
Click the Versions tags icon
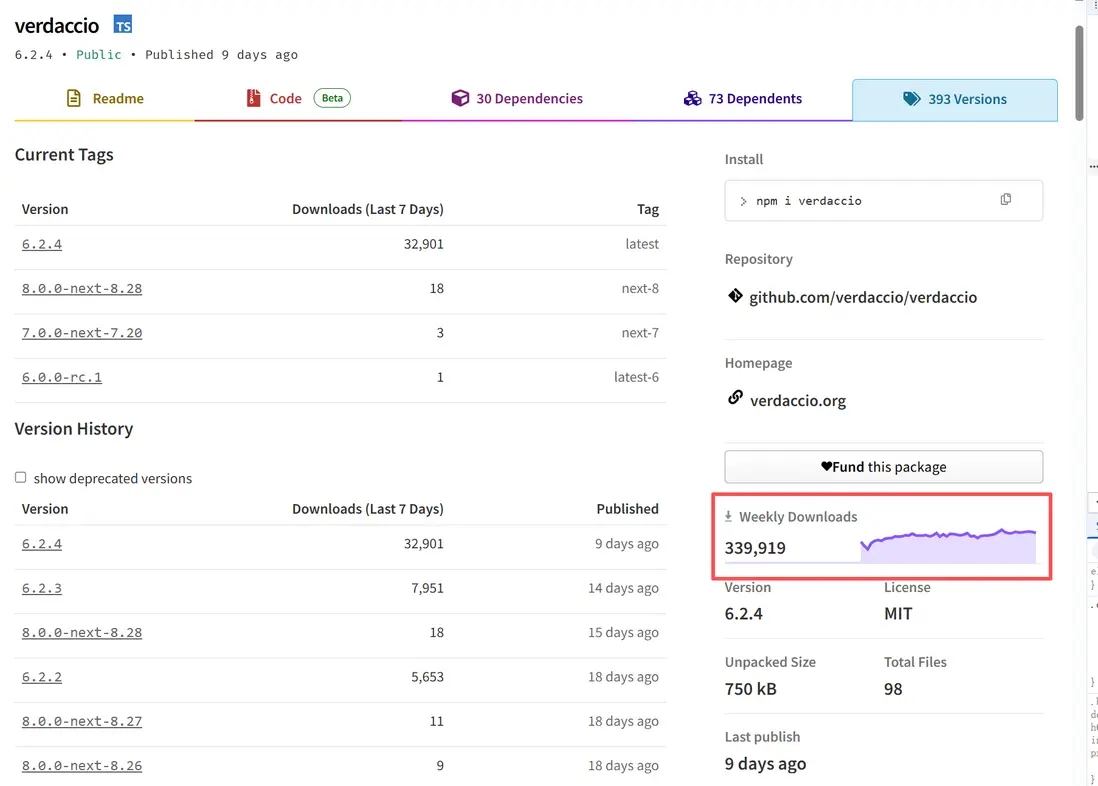click(911, 99)
